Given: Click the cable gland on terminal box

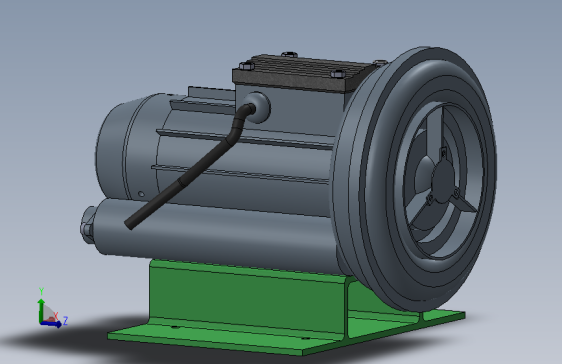Looking at the screenshot, I should pyautogui.click(x=257, y=107).
